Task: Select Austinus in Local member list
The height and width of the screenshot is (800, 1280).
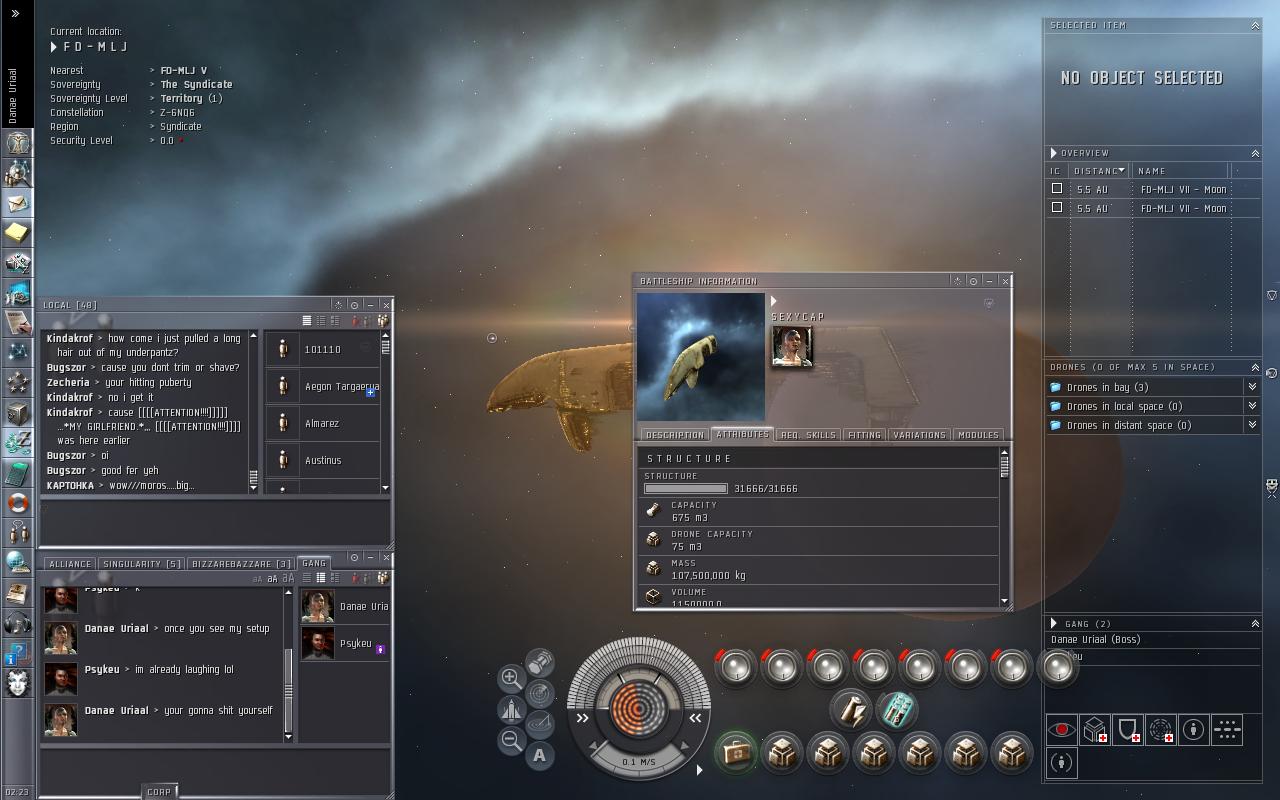Action: point(323,460)
